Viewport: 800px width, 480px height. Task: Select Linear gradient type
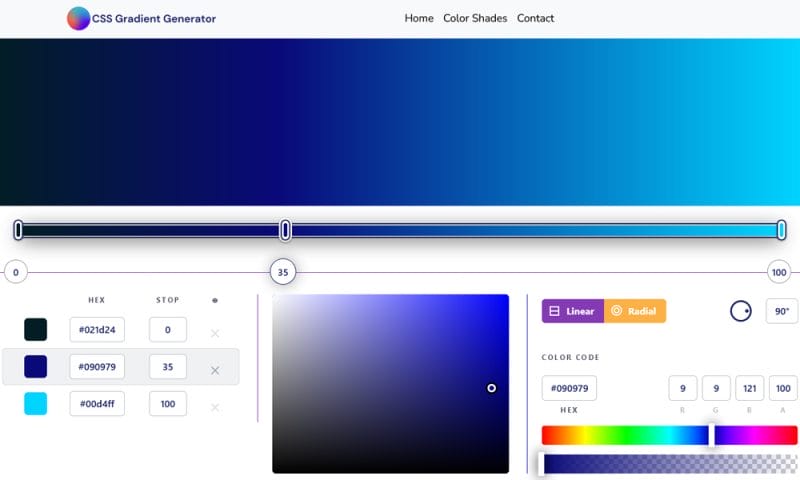(x=572, y=311)
